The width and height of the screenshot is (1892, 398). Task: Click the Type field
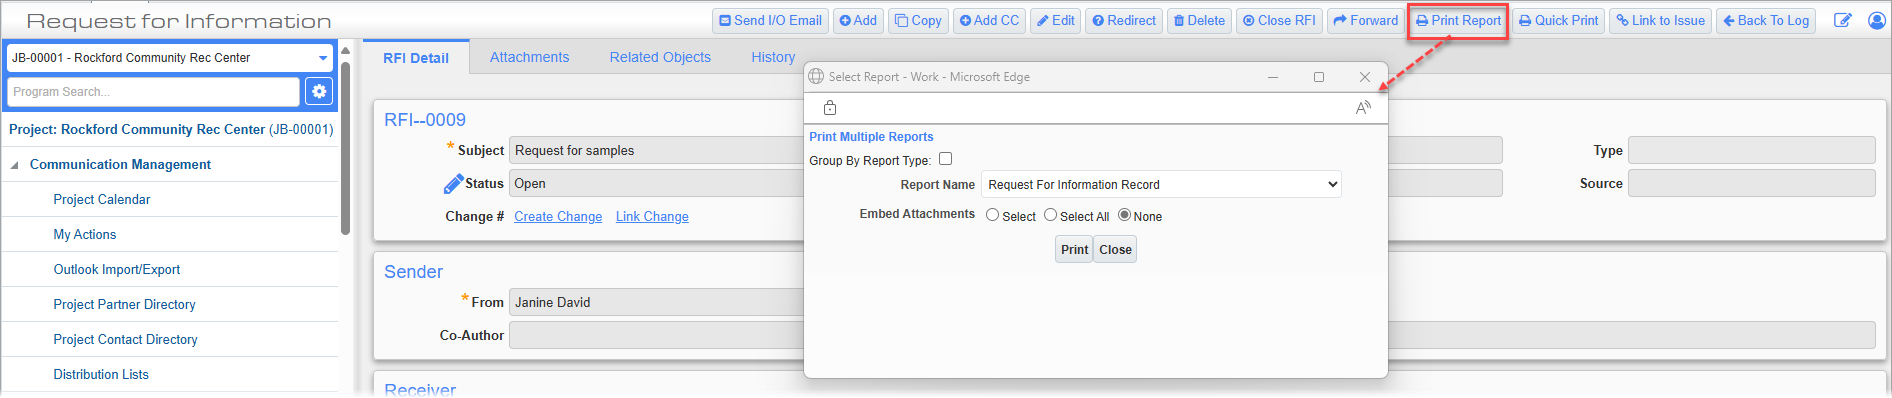(1751, 151)
